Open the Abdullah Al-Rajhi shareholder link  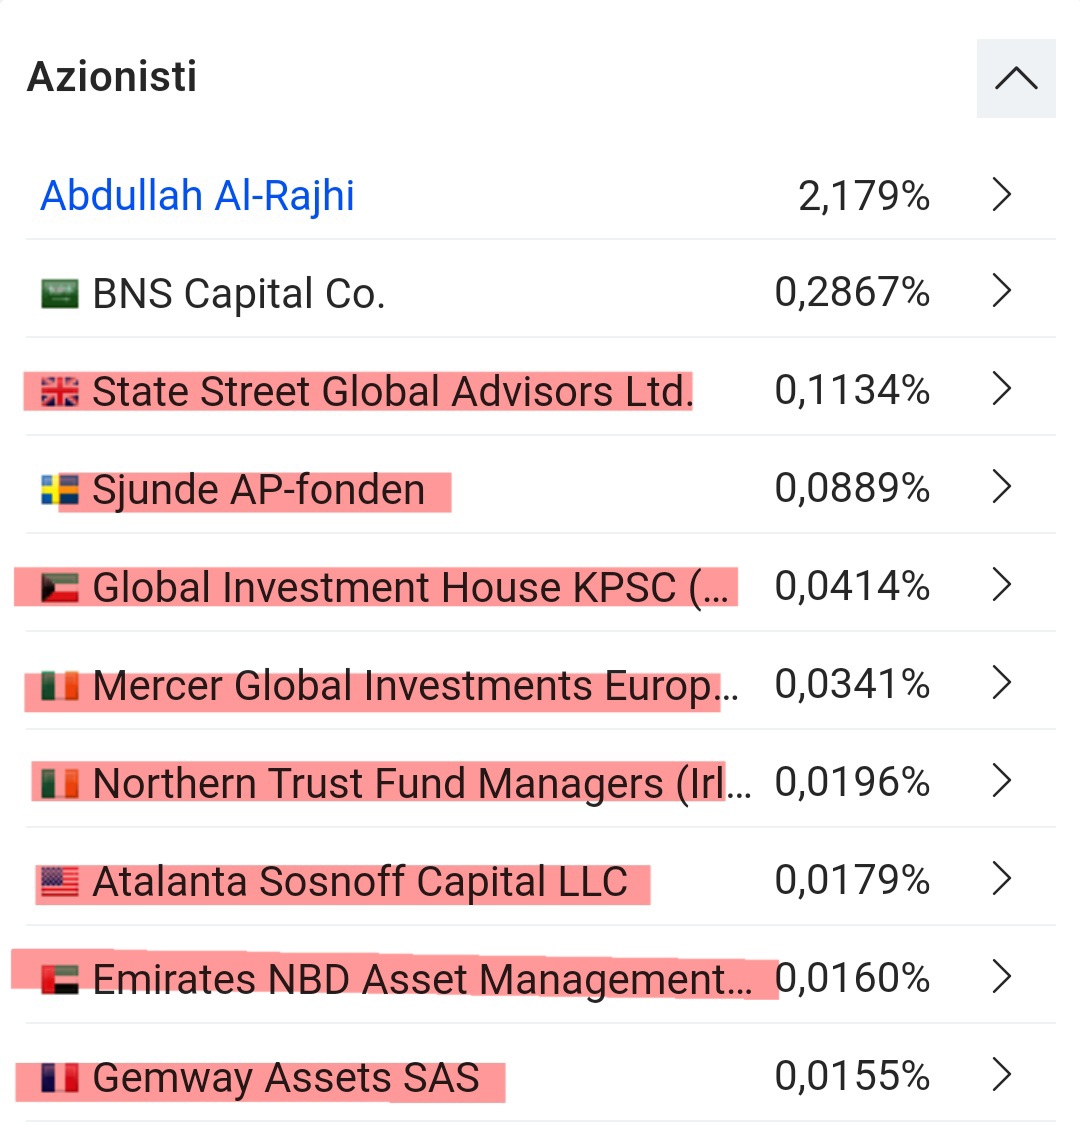[x=197, y=196]
